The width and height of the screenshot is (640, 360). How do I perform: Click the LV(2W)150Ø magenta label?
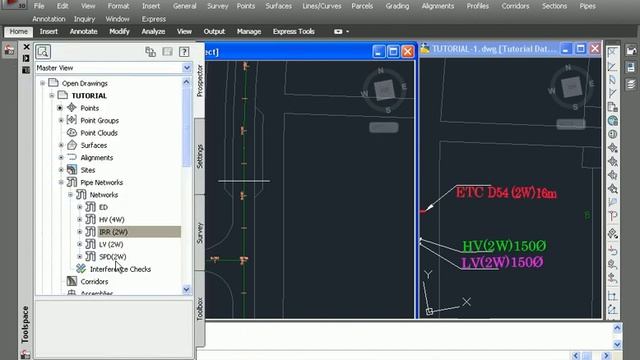tap(502, 262)
